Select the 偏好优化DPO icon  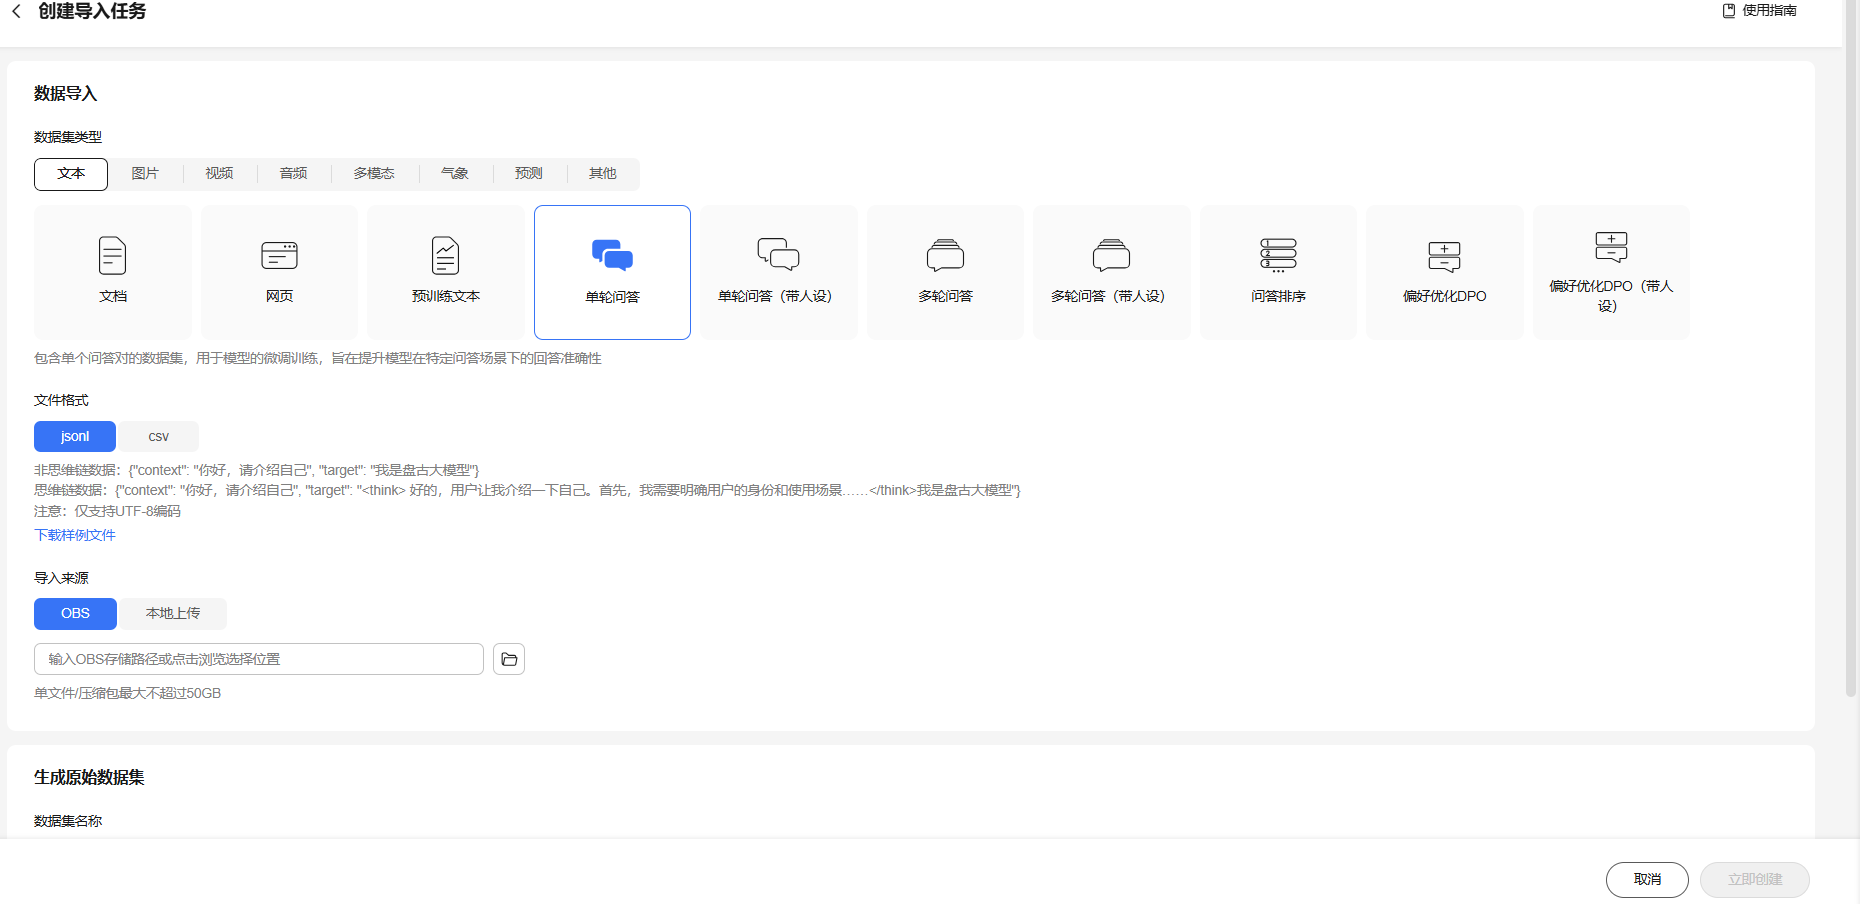coord(1444,257)
